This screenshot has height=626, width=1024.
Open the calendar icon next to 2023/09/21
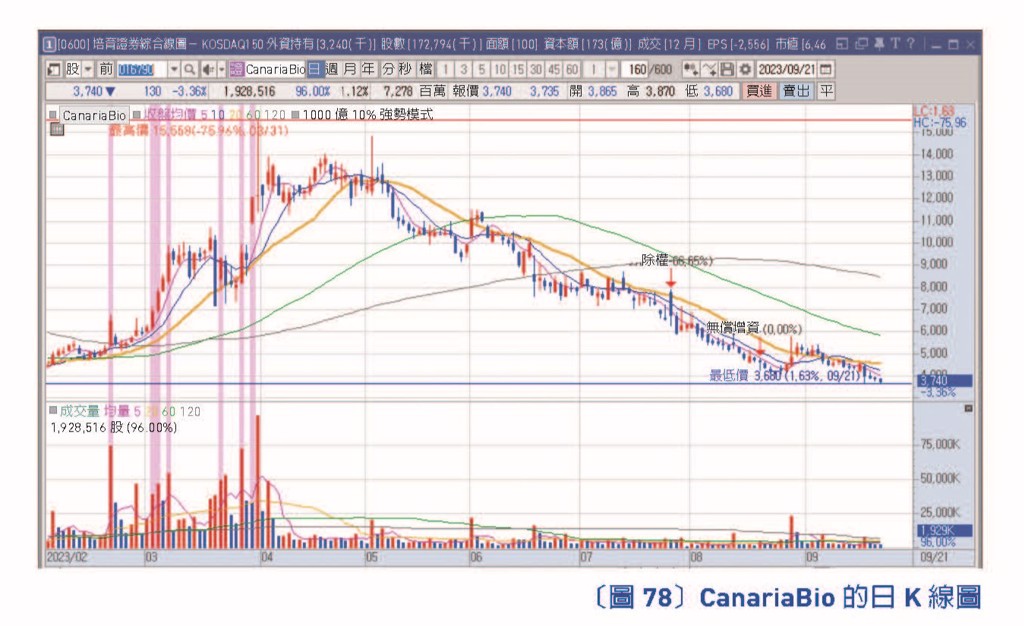[826, 69]
